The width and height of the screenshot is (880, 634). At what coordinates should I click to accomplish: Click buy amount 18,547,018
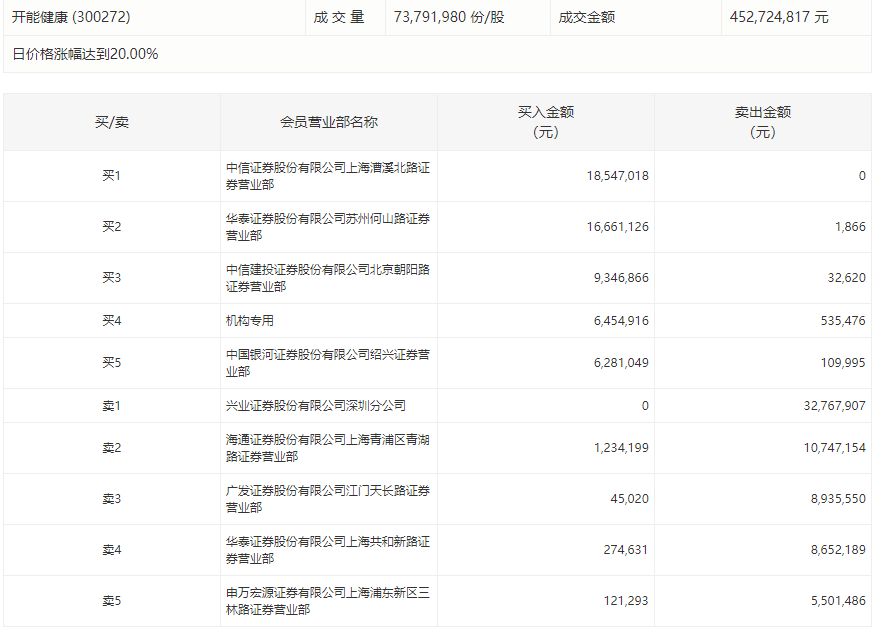pyautogui.click(x=617, y=176)
